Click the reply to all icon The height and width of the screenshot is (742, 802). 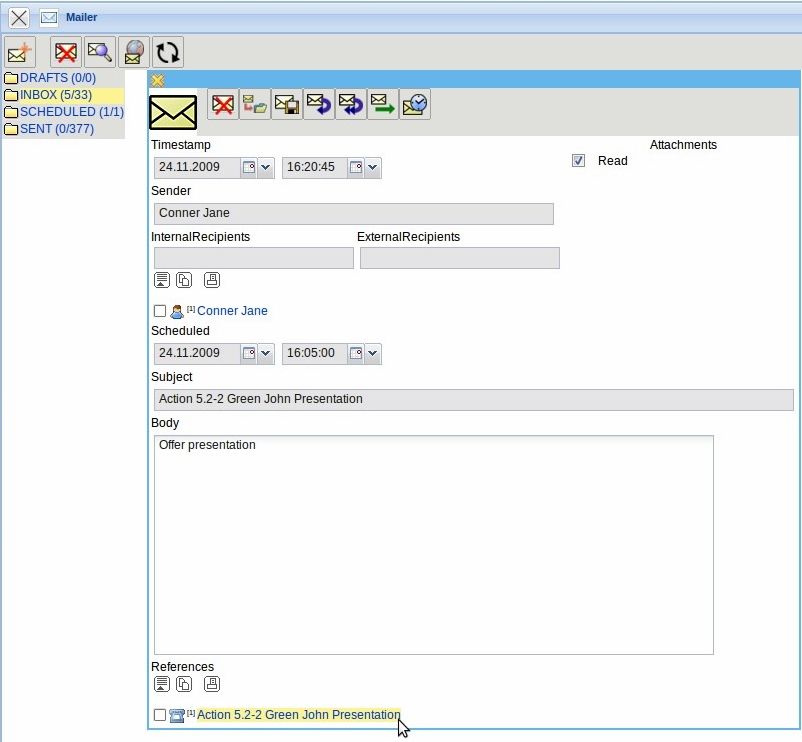click(x=351, y=104)
